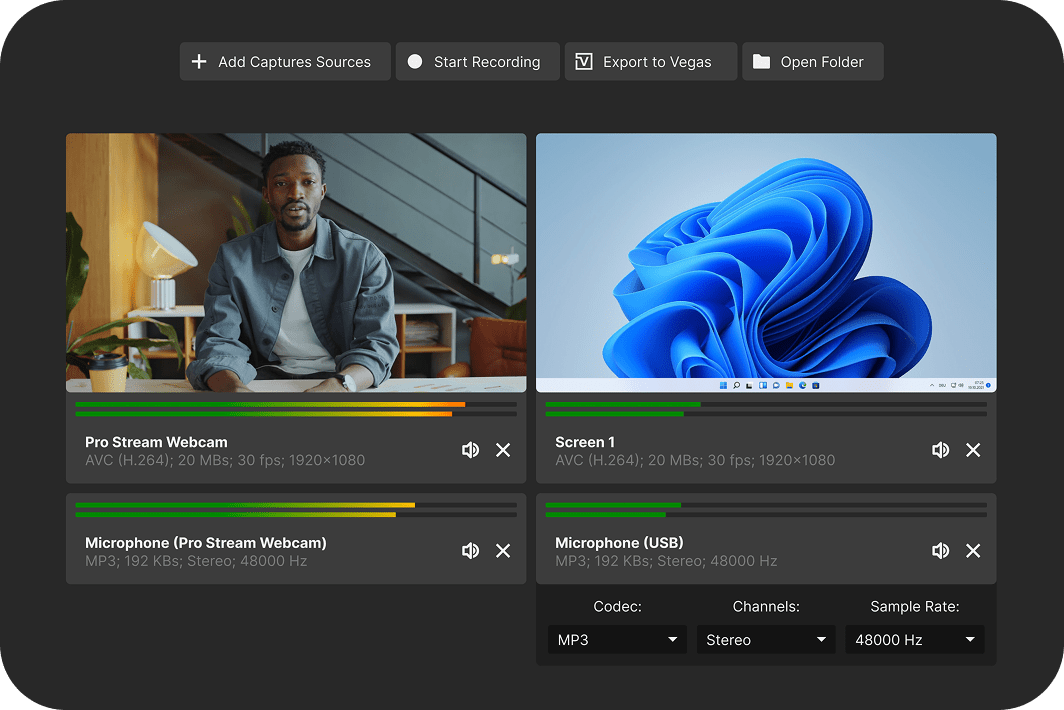Open the Codec MP3 dropdown
This screenshot has width=1064, height=710.
click(x=618, y=639)
